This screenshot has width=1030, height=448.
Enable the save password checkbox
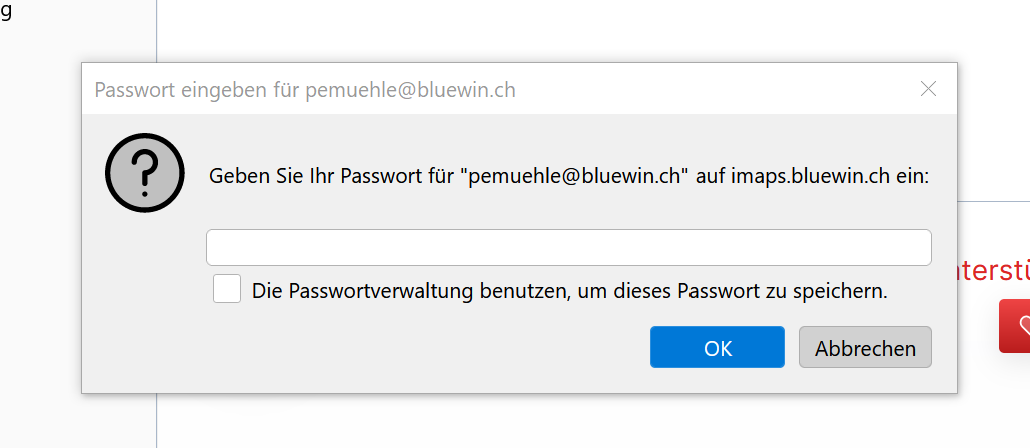coord(227,290)
